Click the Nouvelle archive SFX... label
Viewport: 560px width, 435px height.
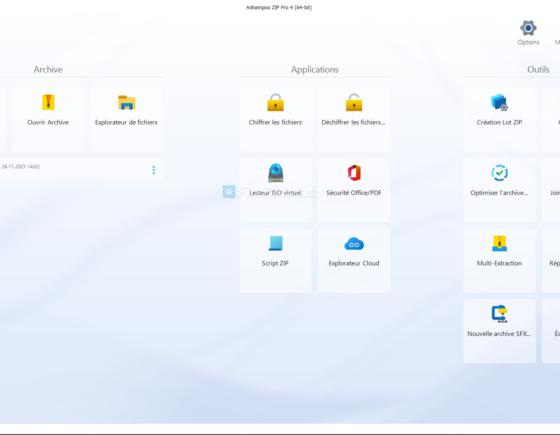pyautogui.click(x=499, y=334)
